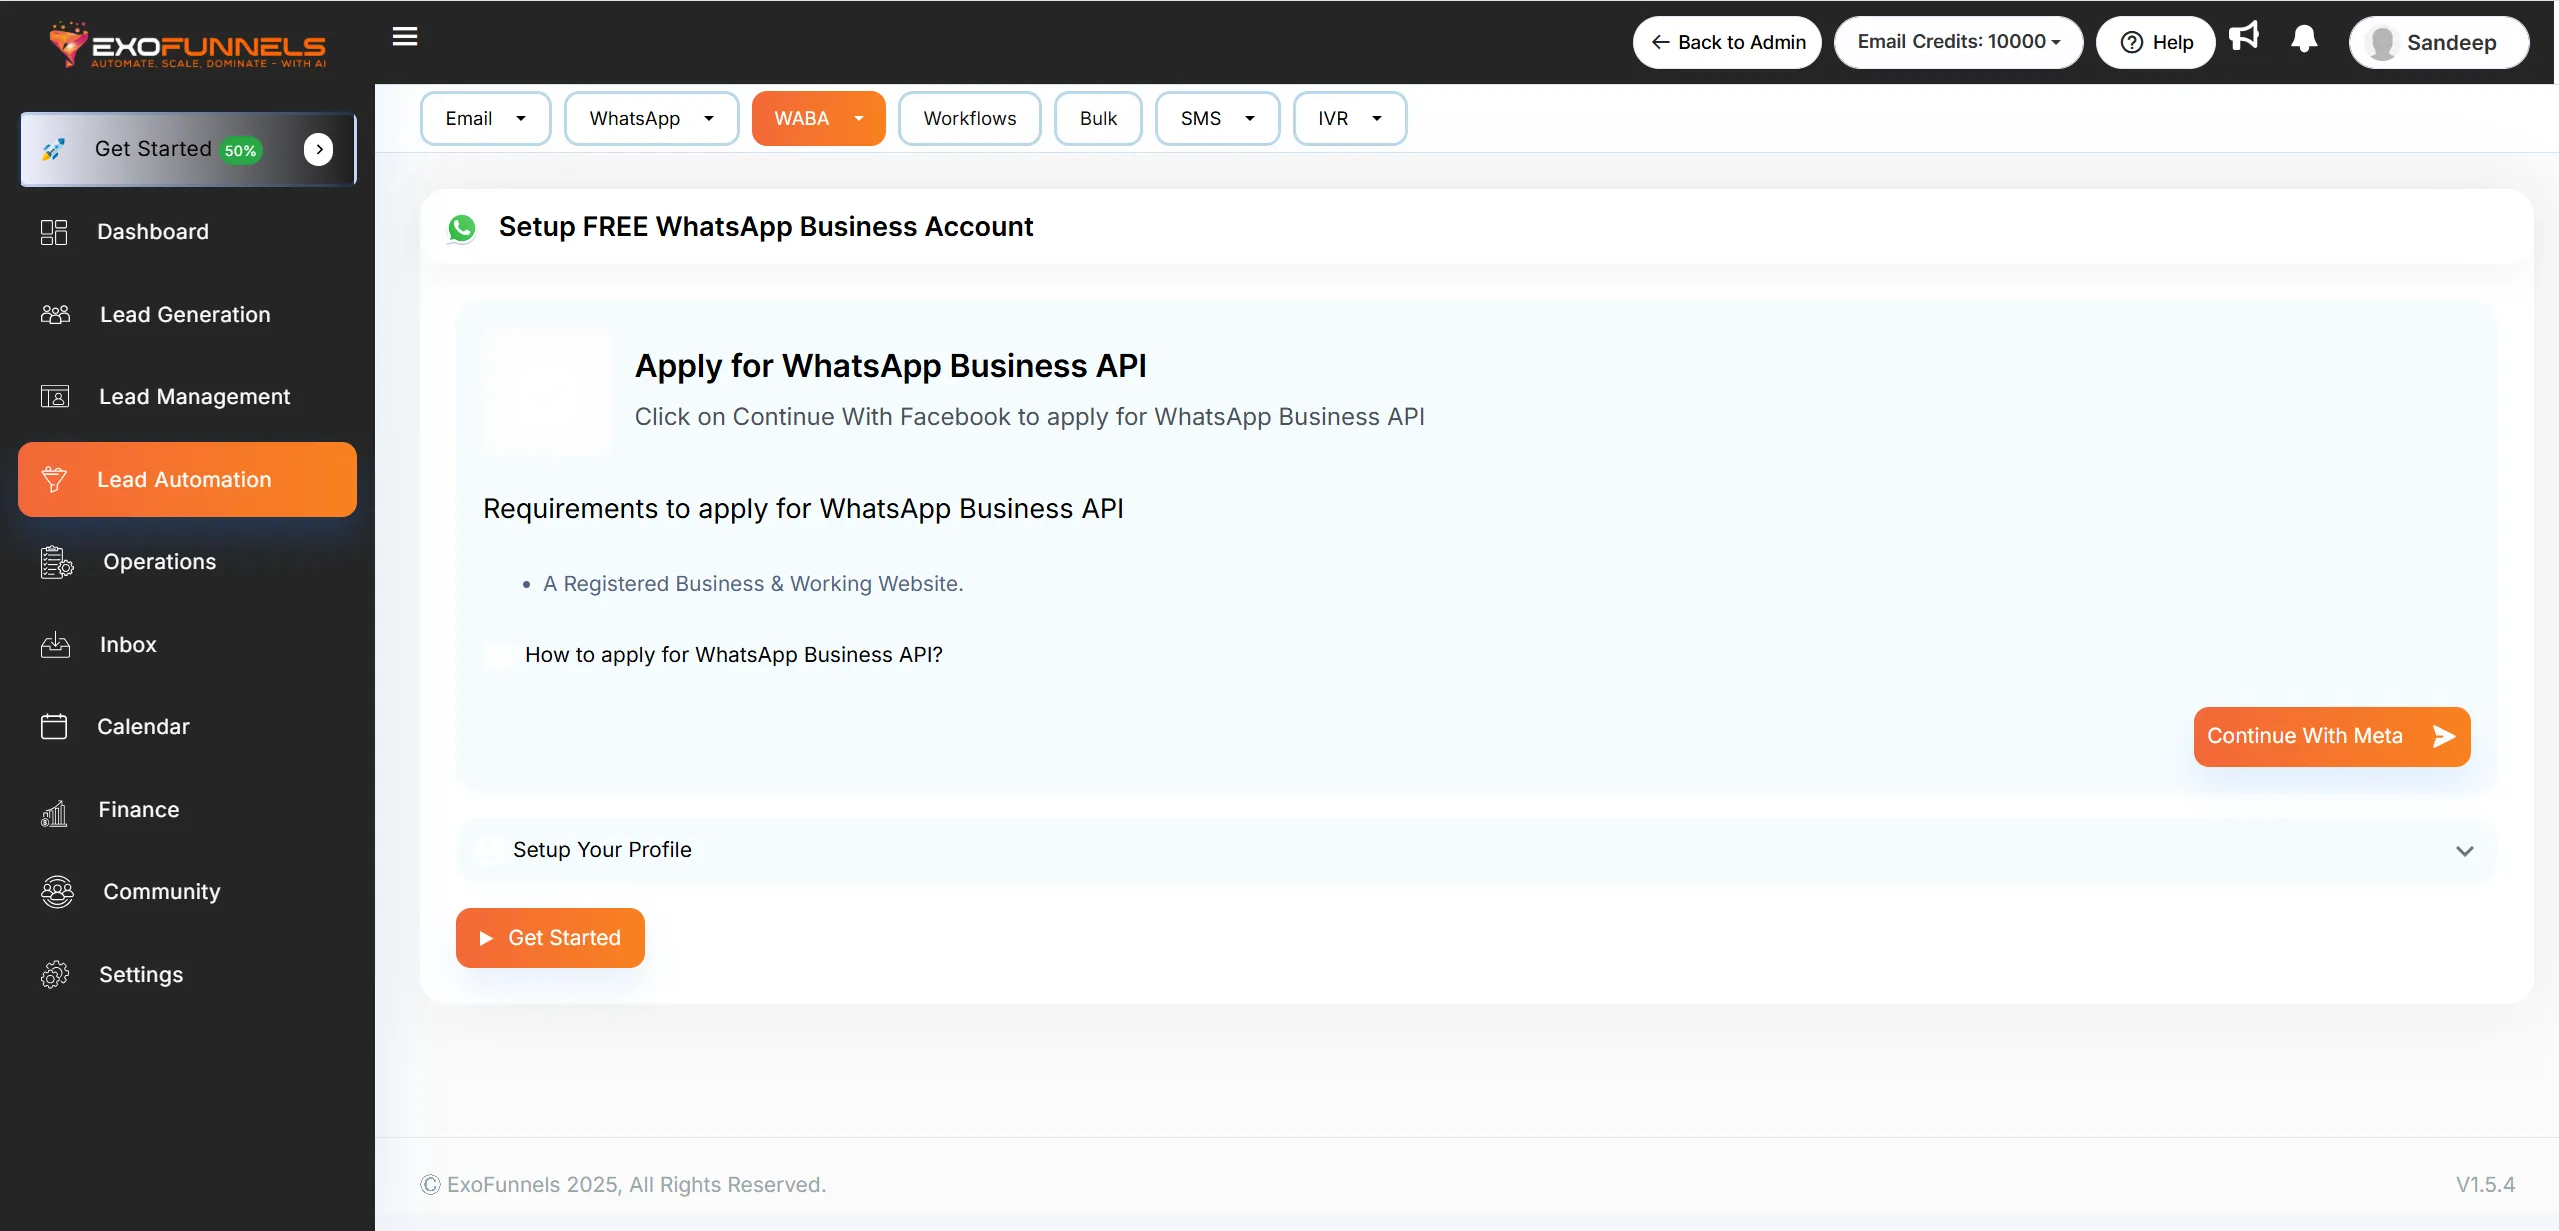Click the help question mark icon
Screen dimensions: 2559x1231
(x=2132, y=43)
